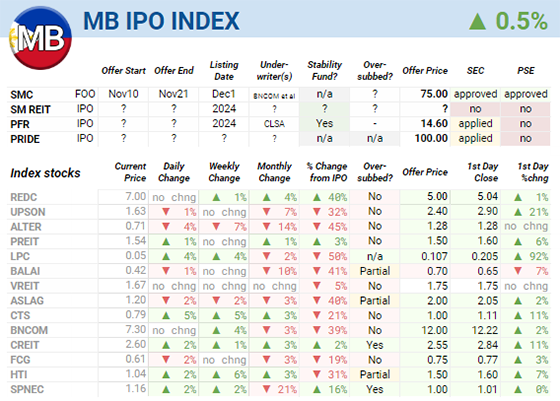Click the 1st Day Close column header
The width and height of the screenshot is (560, 401).
point(483,172)
